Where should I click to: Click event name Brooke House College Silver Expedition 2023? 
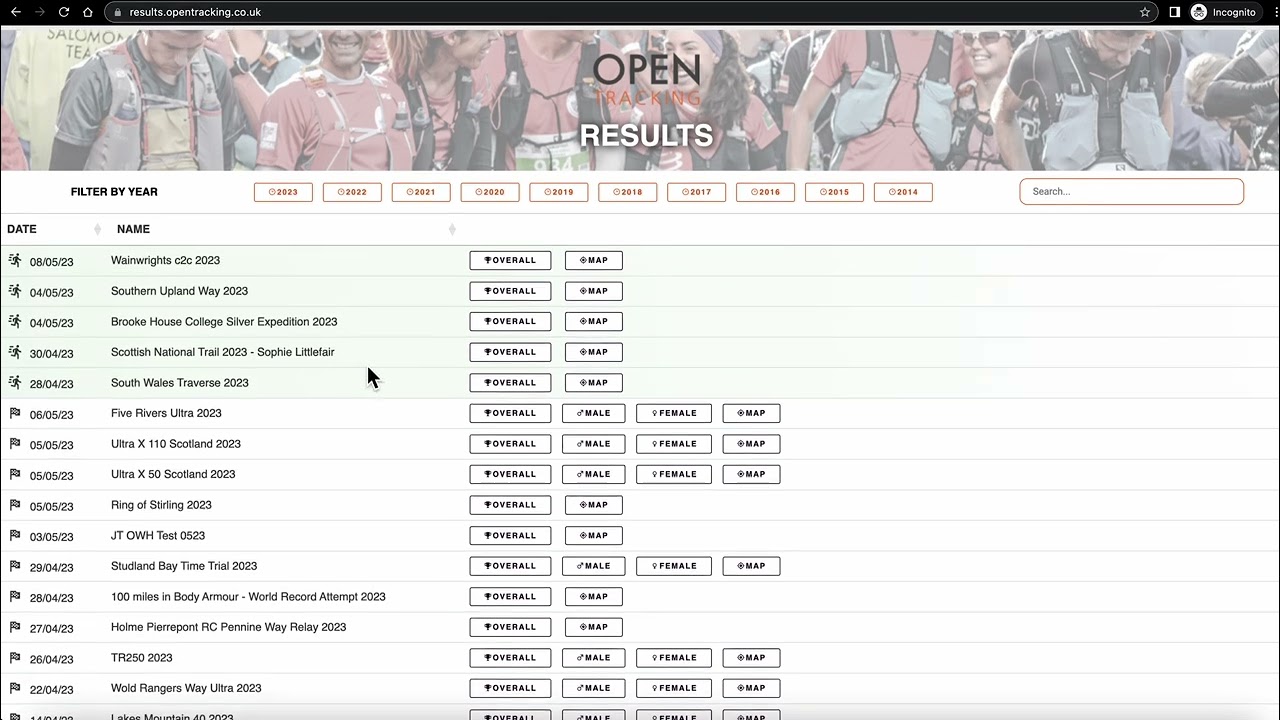[x=224, y=322]
